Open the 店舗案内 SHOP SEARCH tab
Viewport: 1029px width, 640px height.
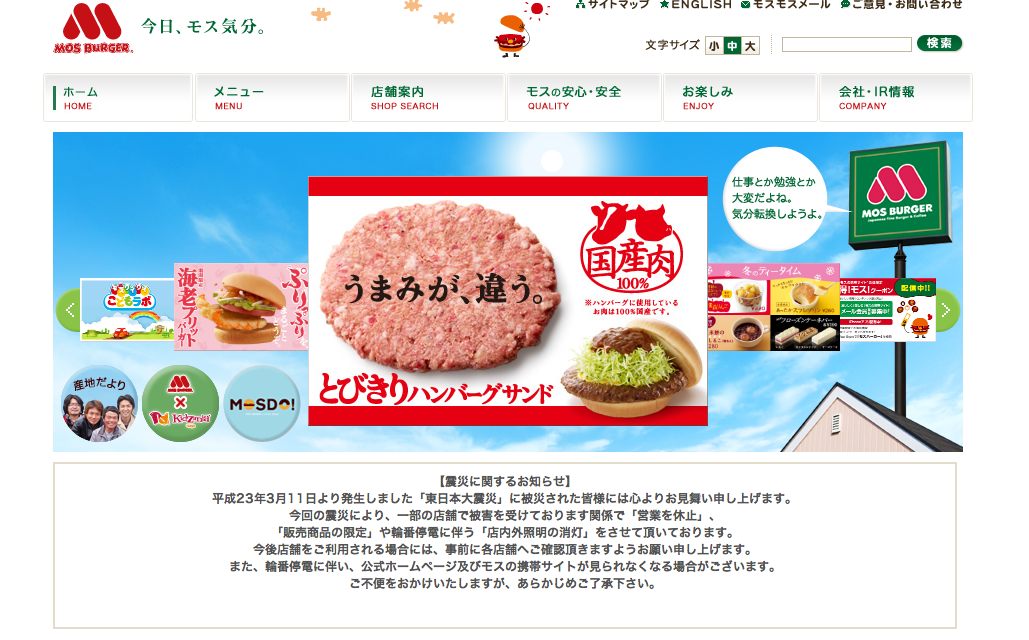[x=429, y=97]
